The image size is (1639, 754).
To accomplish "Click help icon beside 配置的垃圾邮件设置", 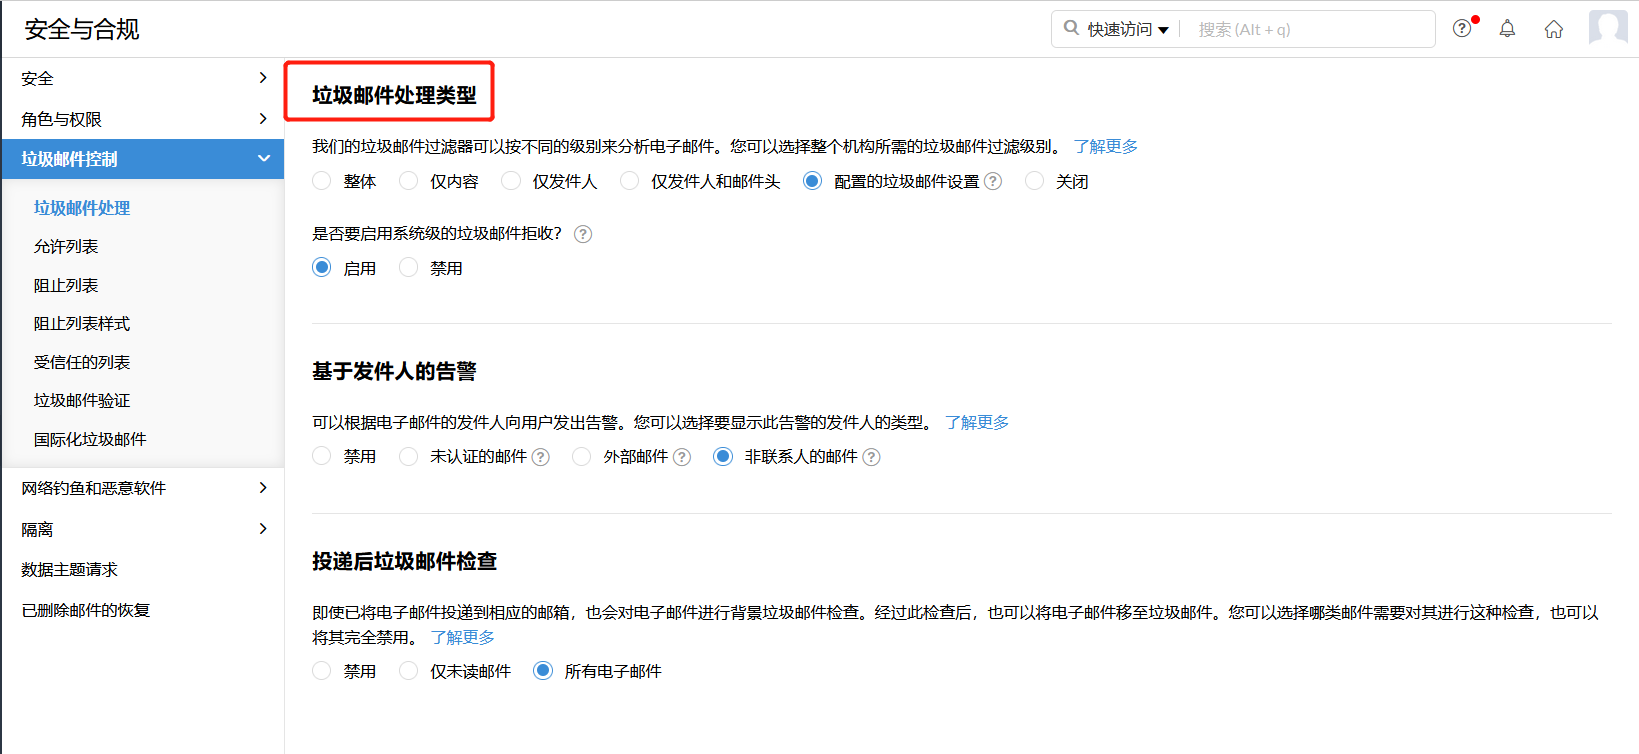I will (x=993, y=181).
